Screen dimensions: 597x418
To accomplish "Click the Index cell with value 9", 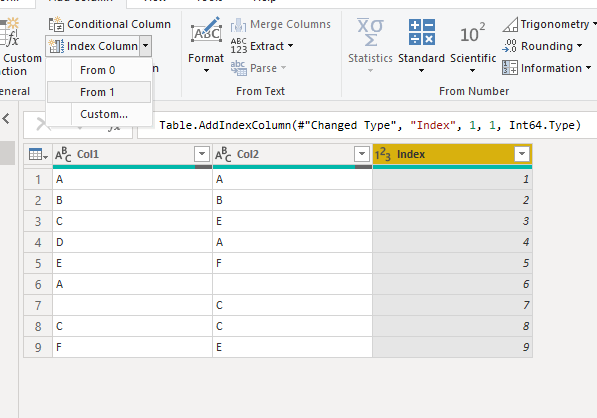I will pyautogui.click(x=452, y=347).
